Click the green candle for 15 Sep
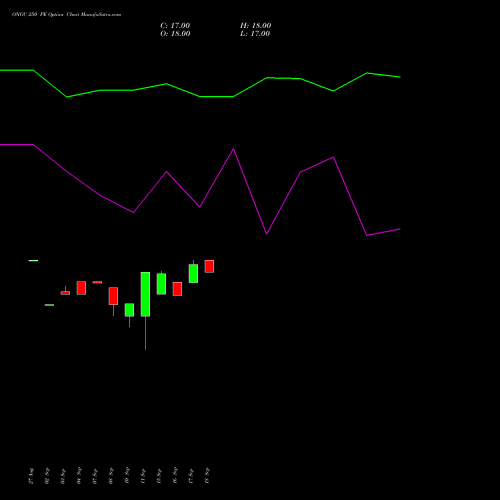 (x=161, y=284)
